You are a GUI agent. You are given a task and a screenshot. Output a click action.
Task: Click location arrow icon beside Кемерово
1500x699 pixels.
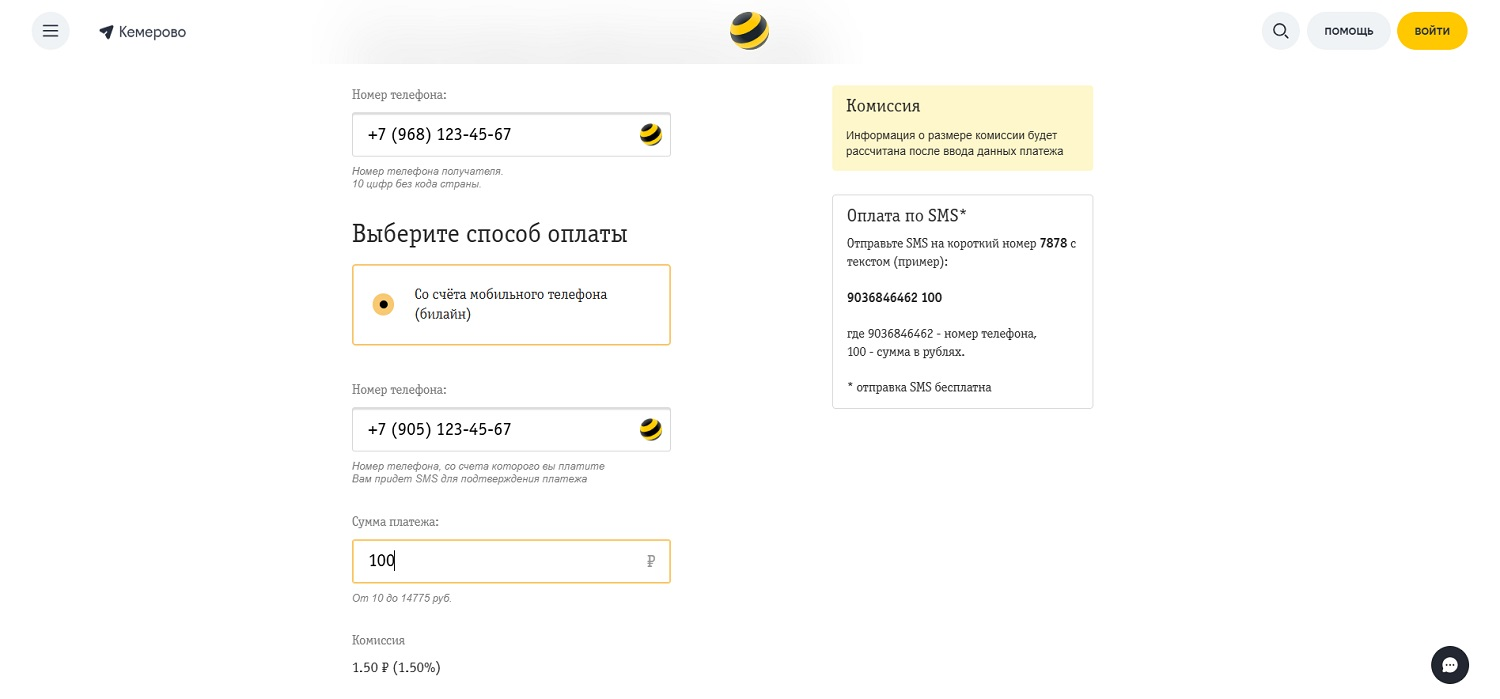pos(106,32)
